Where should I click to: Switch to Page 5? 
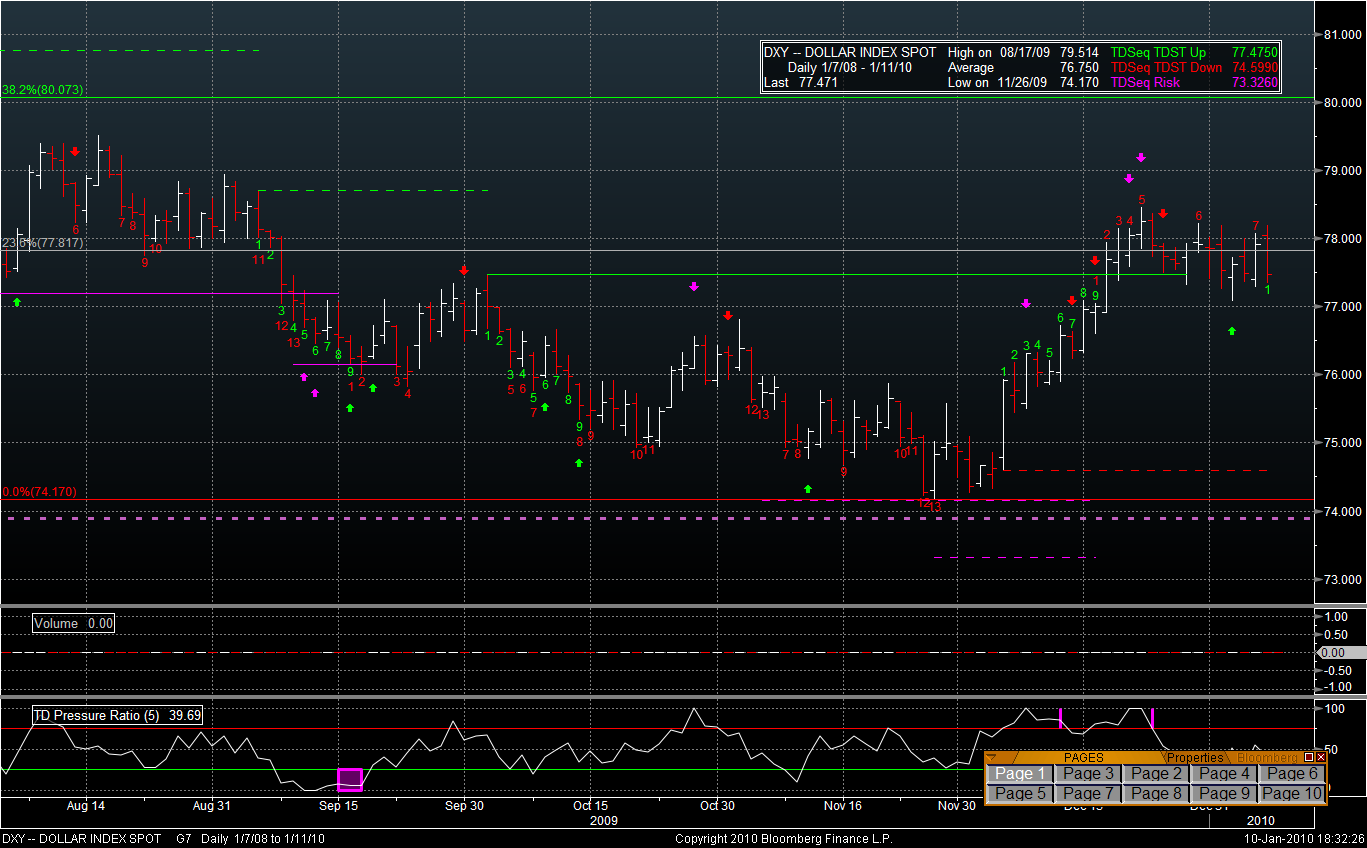1020,793
